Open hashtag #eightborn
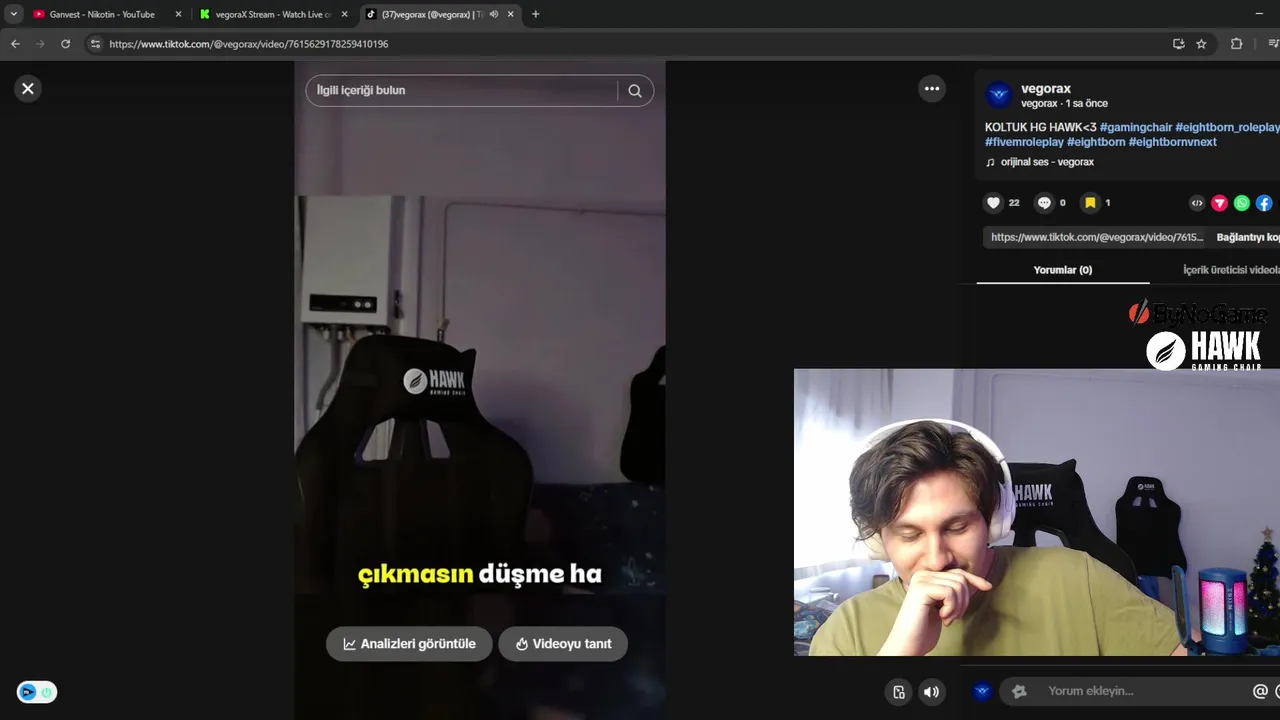Viewport: 1280px width, 720px height. 1096,142
